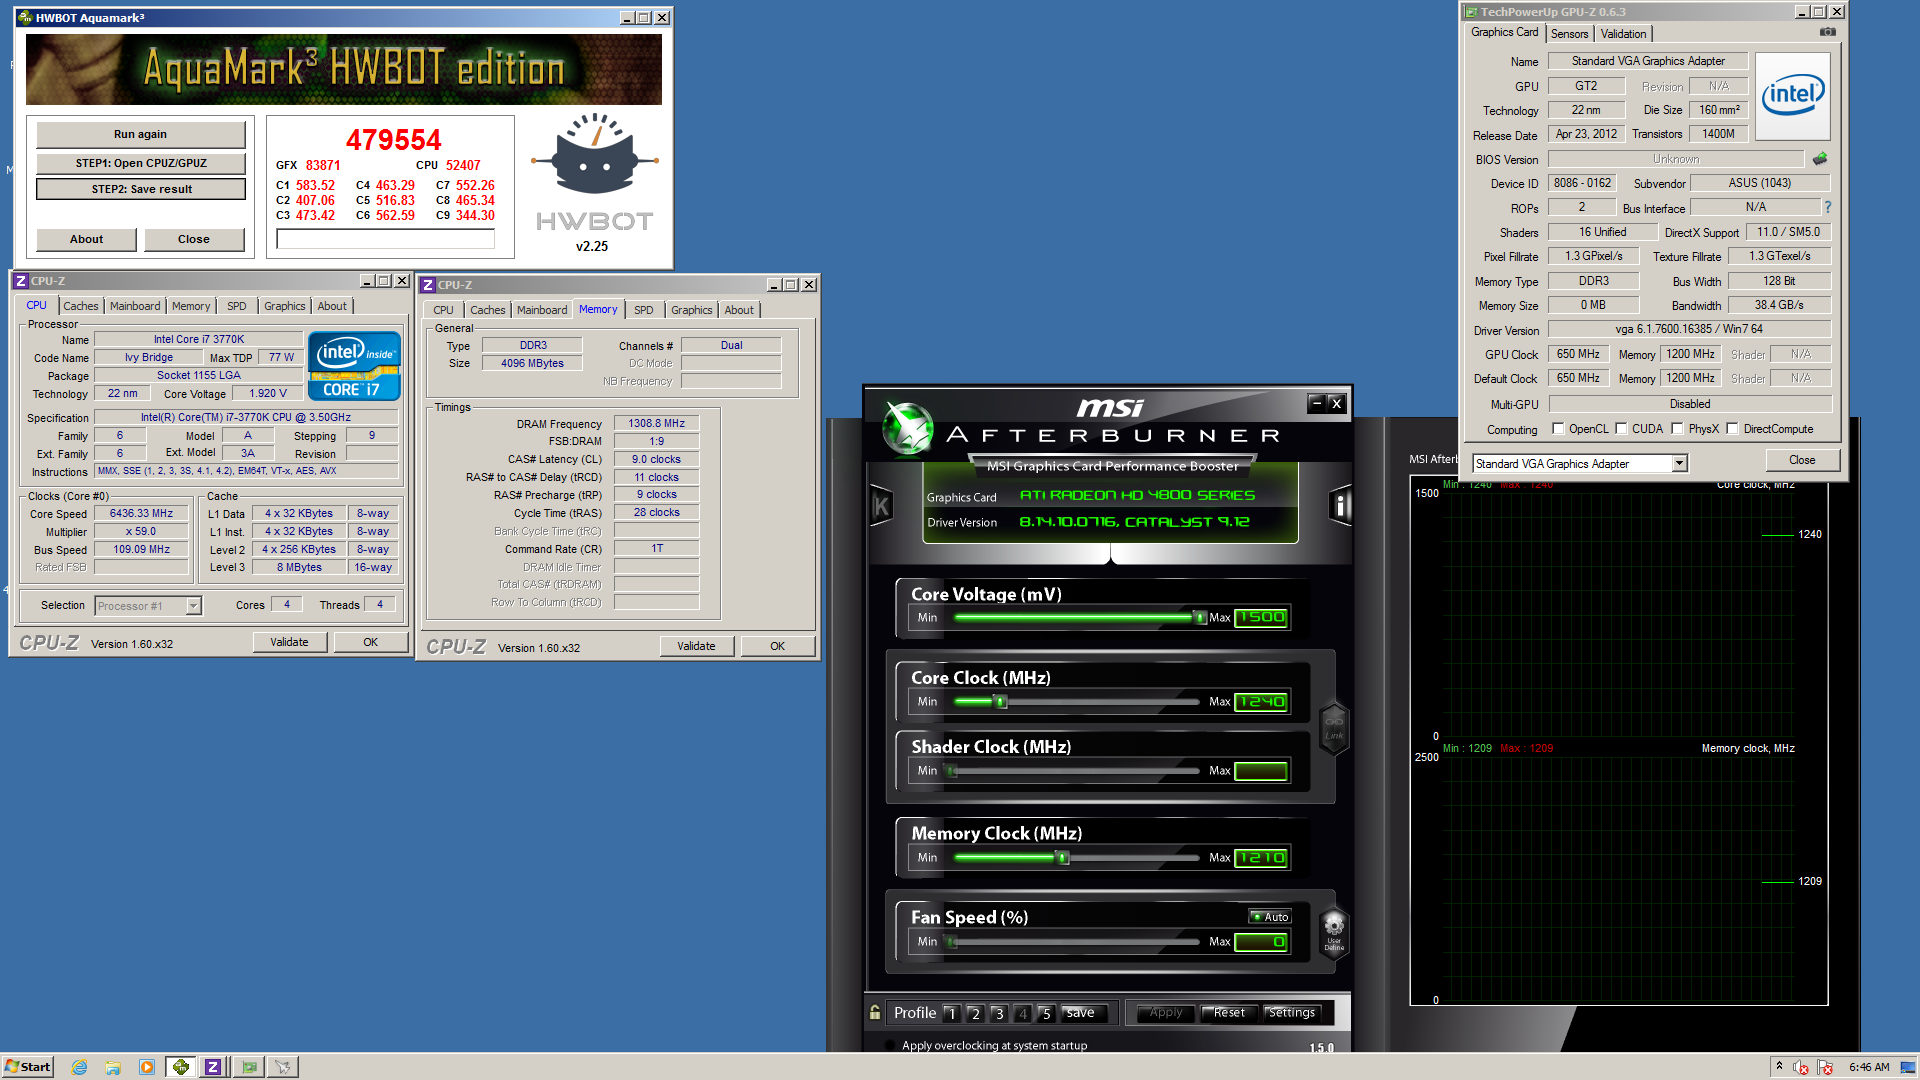Select Afterburner profile 3
The height and width of the screenshot is (1080, 1920).
[x=999, y=1013]
